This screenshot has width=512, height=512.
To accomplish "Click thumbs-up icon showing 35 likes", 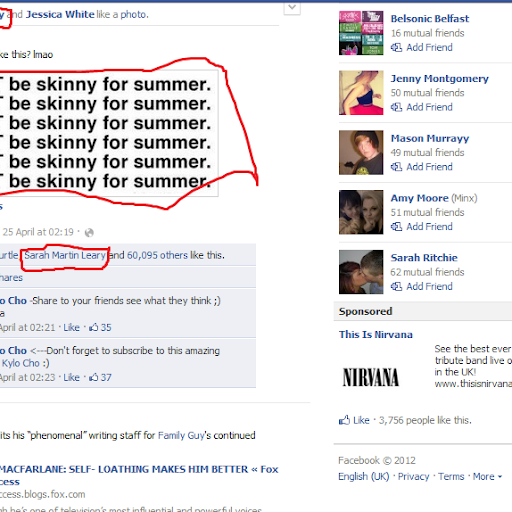I will 94,327.
